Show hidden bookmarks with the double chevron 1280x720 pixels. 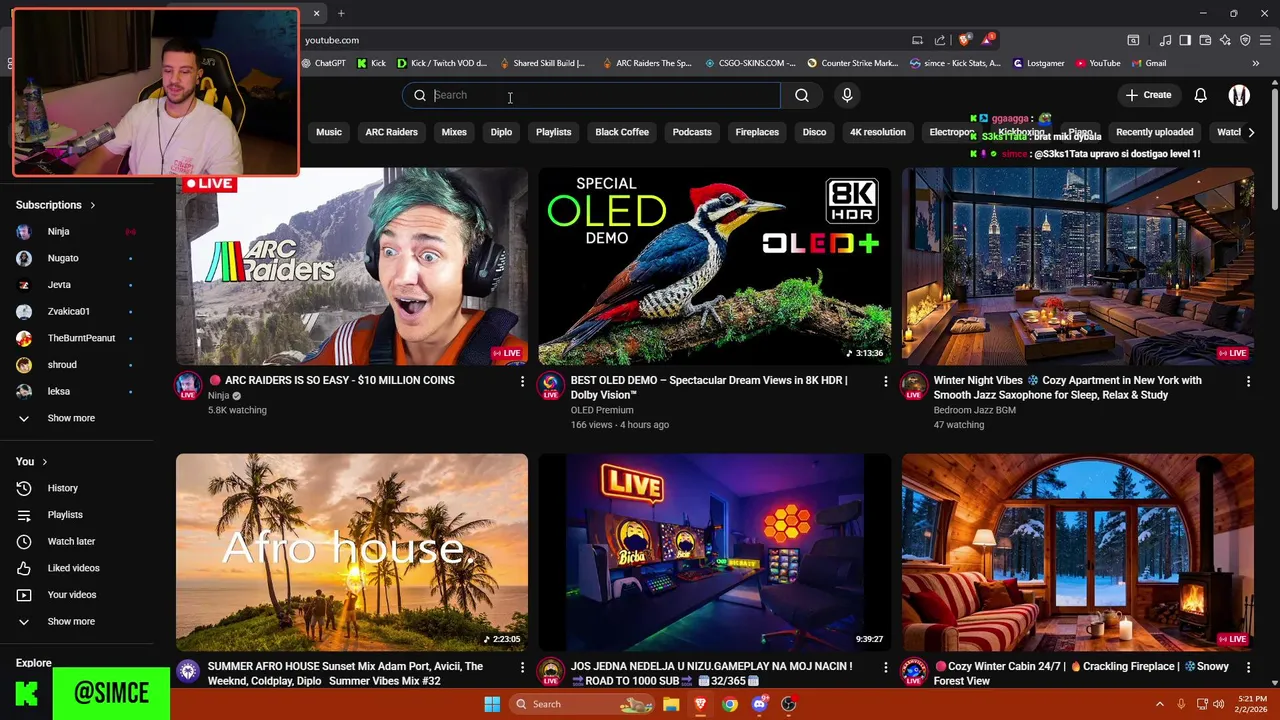click(x=1255, y=63)
